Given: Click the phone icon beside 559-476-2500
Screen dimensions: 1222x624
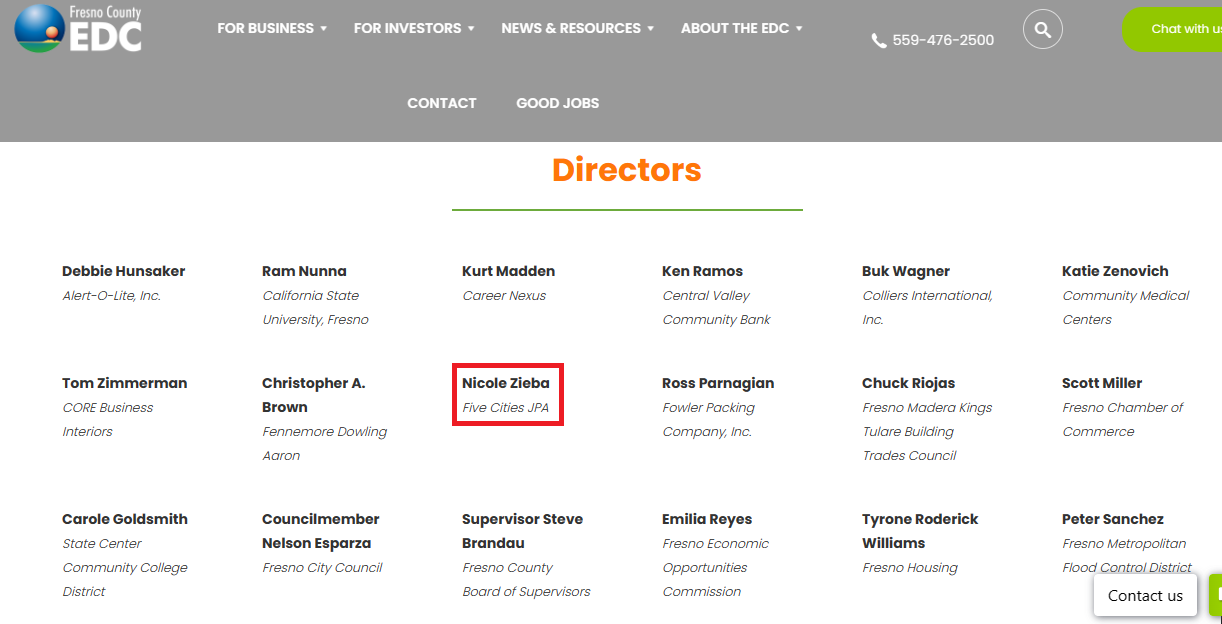Looking at the screenshot, I should tap(879, 41).
